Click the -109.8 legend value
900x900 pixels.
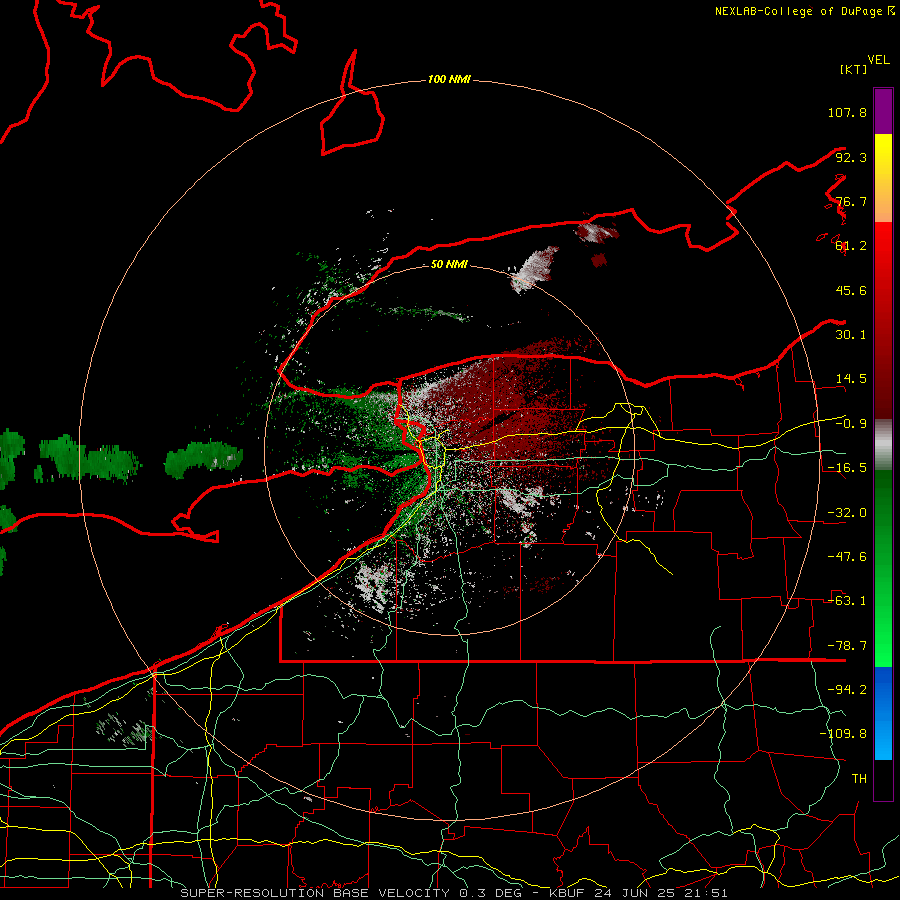click(843, 734)
